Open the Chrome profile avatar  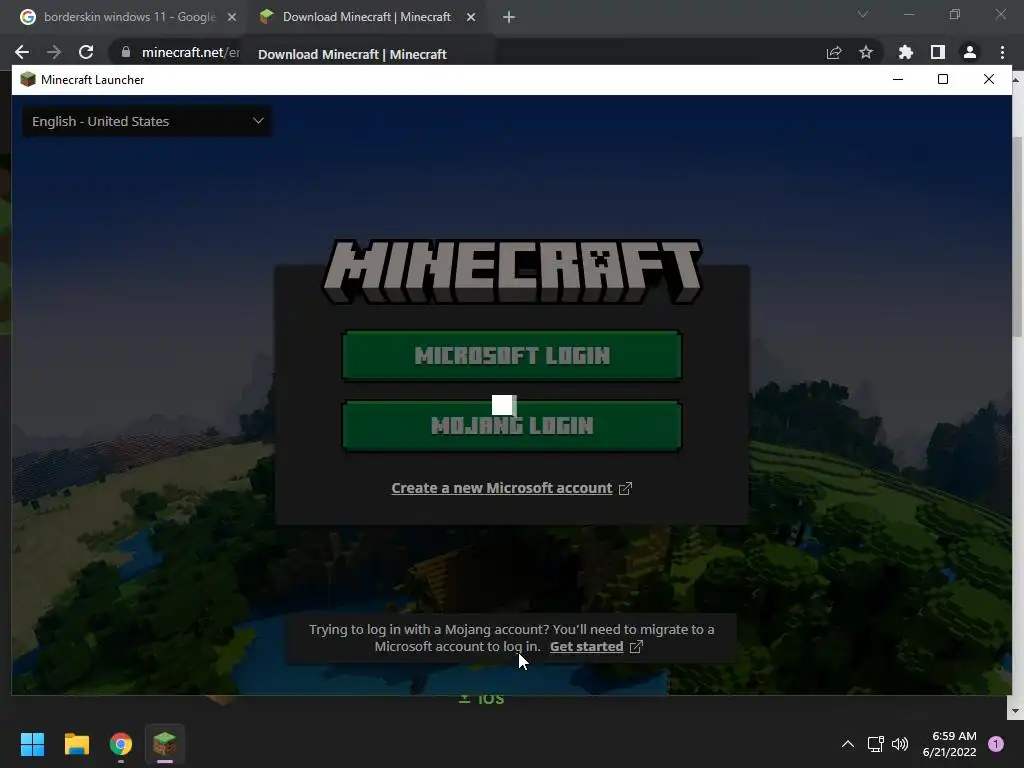pyautogui.click(x=970, y=52)
